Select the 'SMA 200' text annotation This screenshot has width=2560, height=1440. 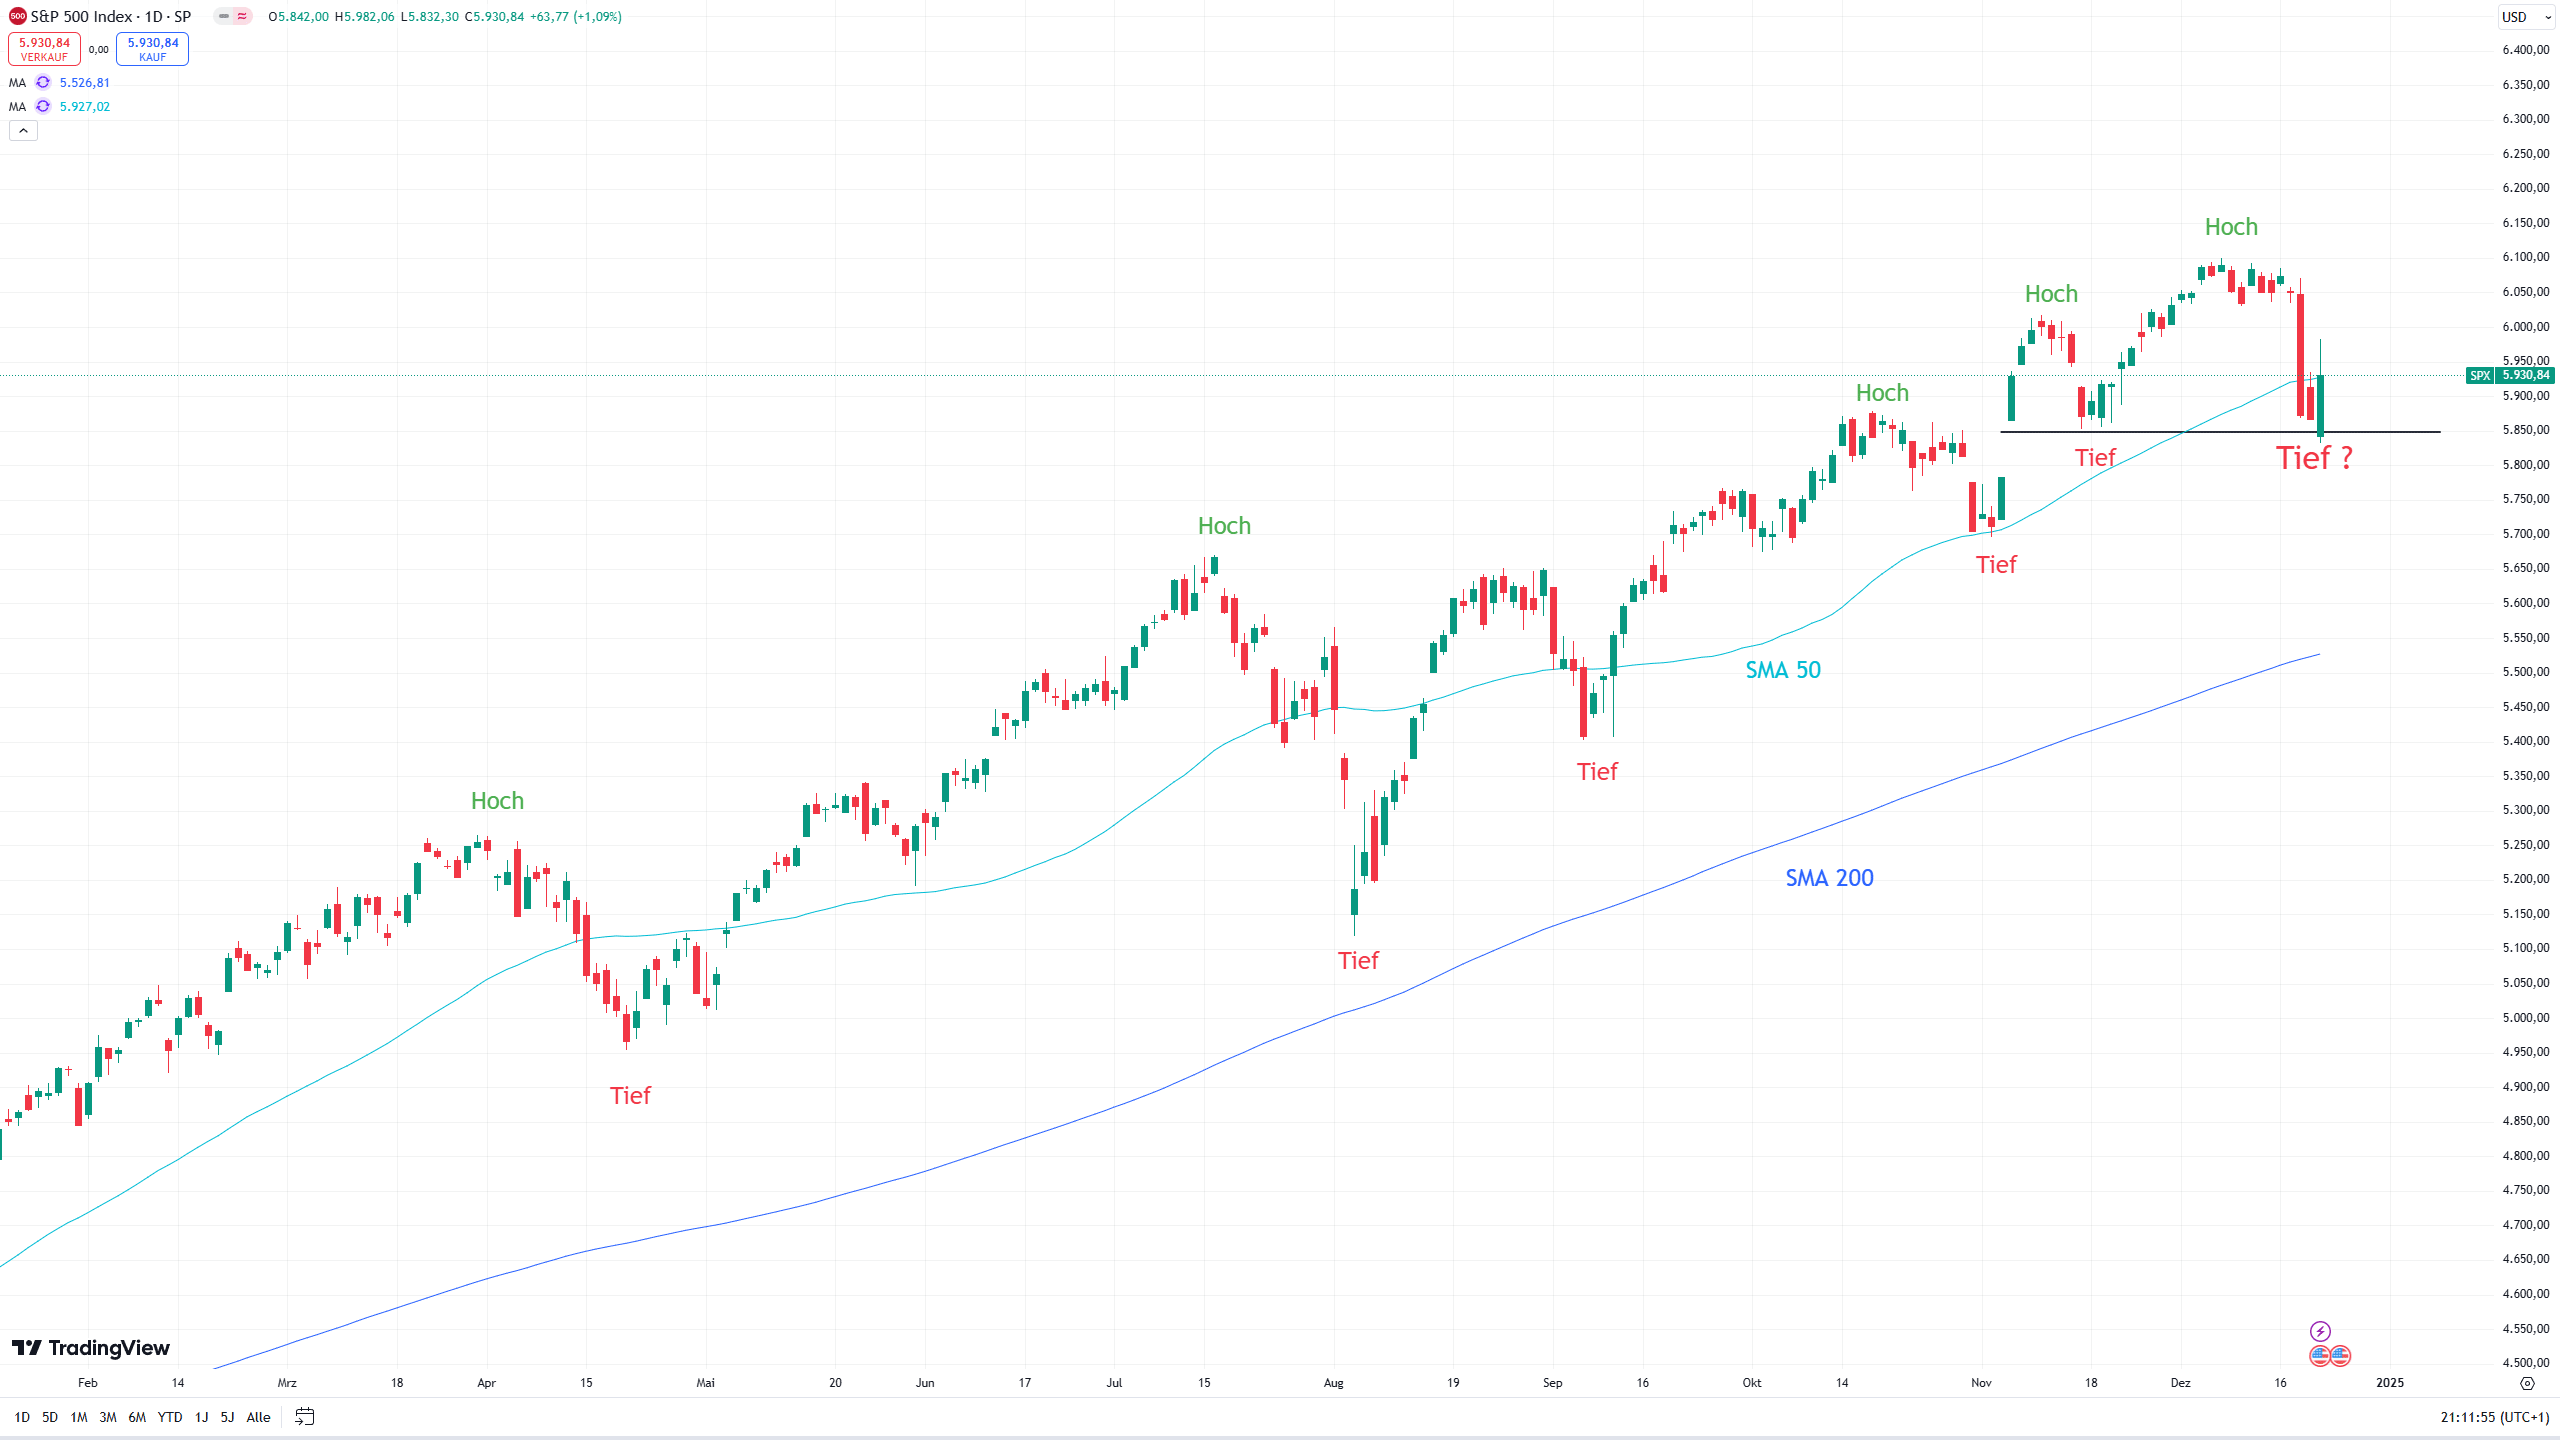pyautogui.click(x=1829, y=878)
